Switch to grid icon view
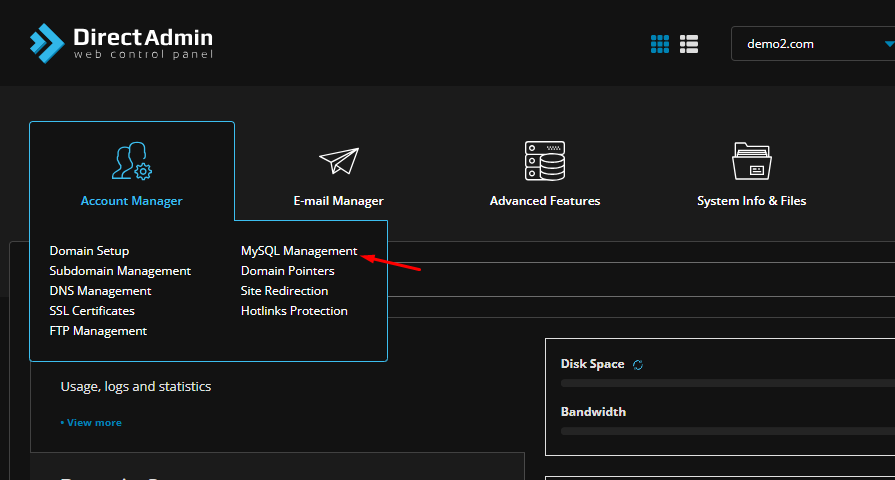The image size is (895, 480). coord(660,44)
